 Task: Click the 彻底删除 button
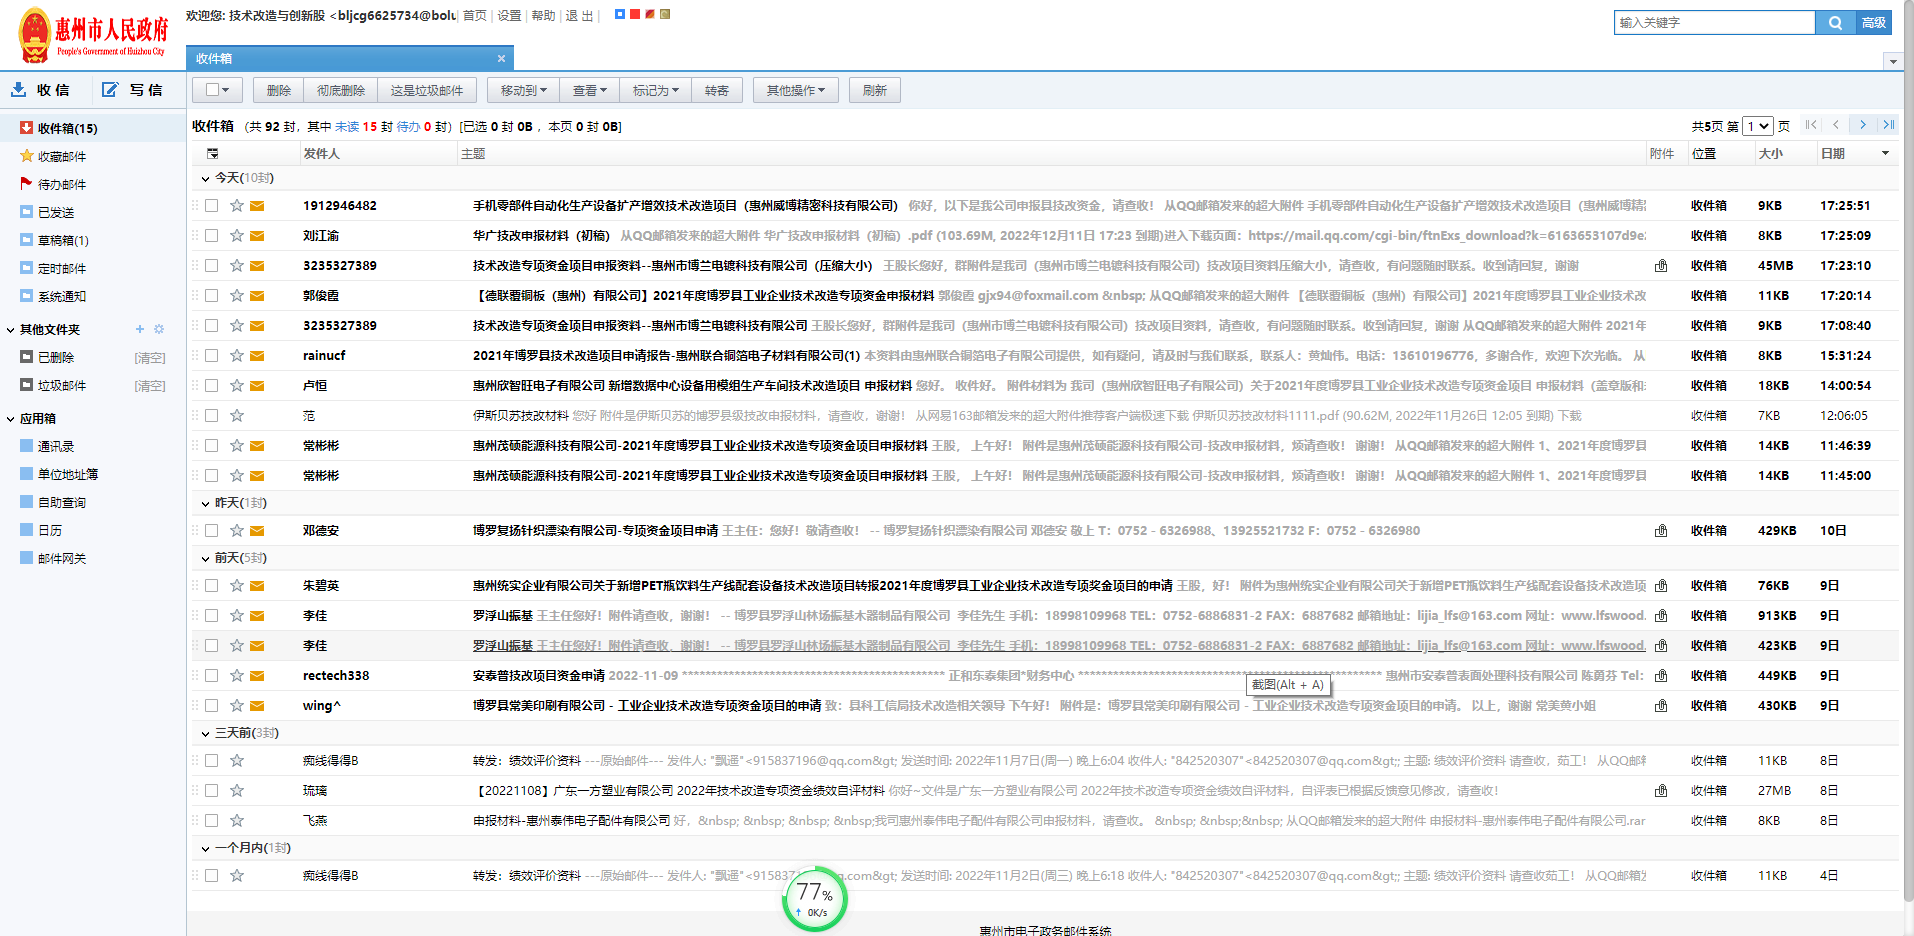pyautogui.click(x=341, y=91)
